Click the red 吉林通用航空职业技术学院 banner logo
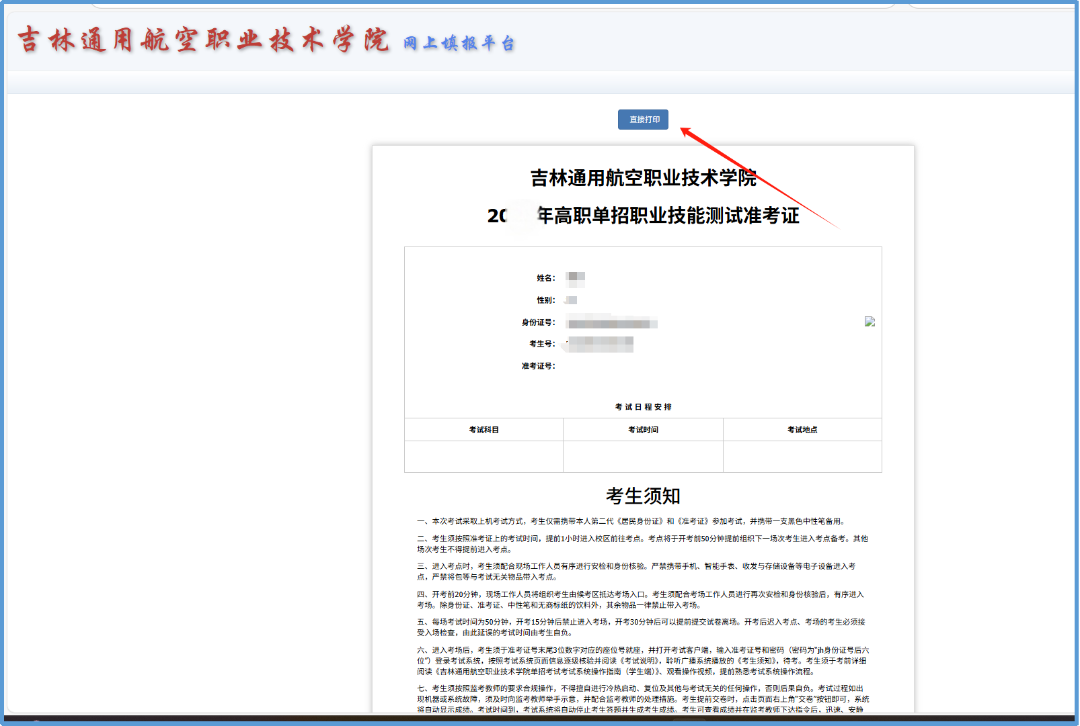This screenshot has width=1080, height=726. [203, 41]
